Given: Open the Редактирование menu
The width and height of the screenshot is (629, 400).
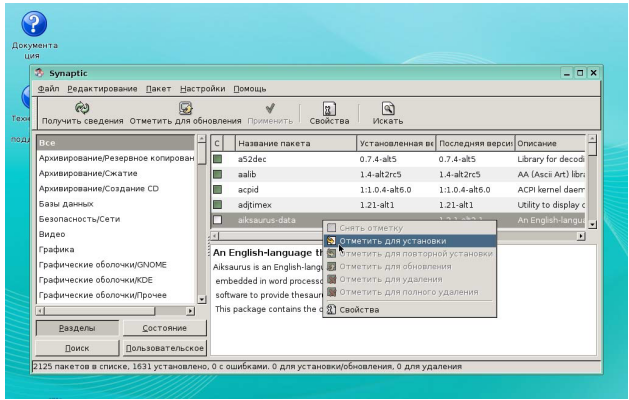Looking at the screenshot, I should [102, 89].
